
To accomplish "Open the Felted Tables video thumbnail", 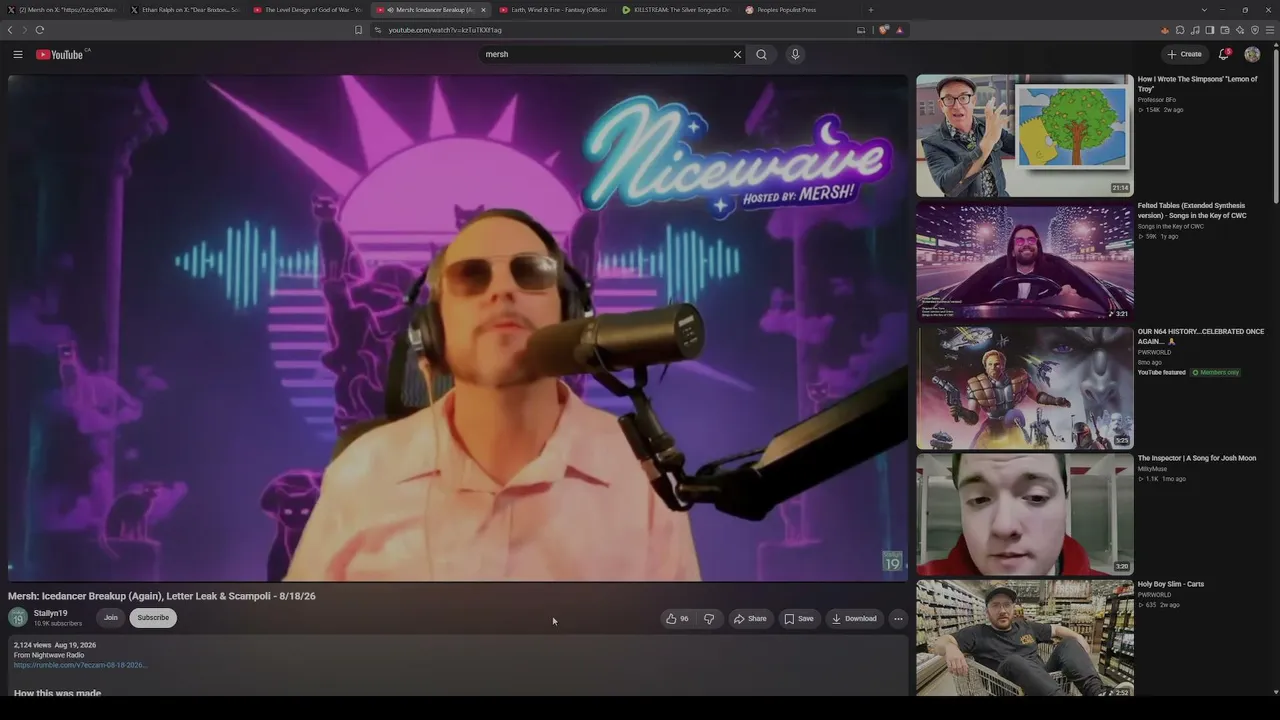I will point(1025,261).
